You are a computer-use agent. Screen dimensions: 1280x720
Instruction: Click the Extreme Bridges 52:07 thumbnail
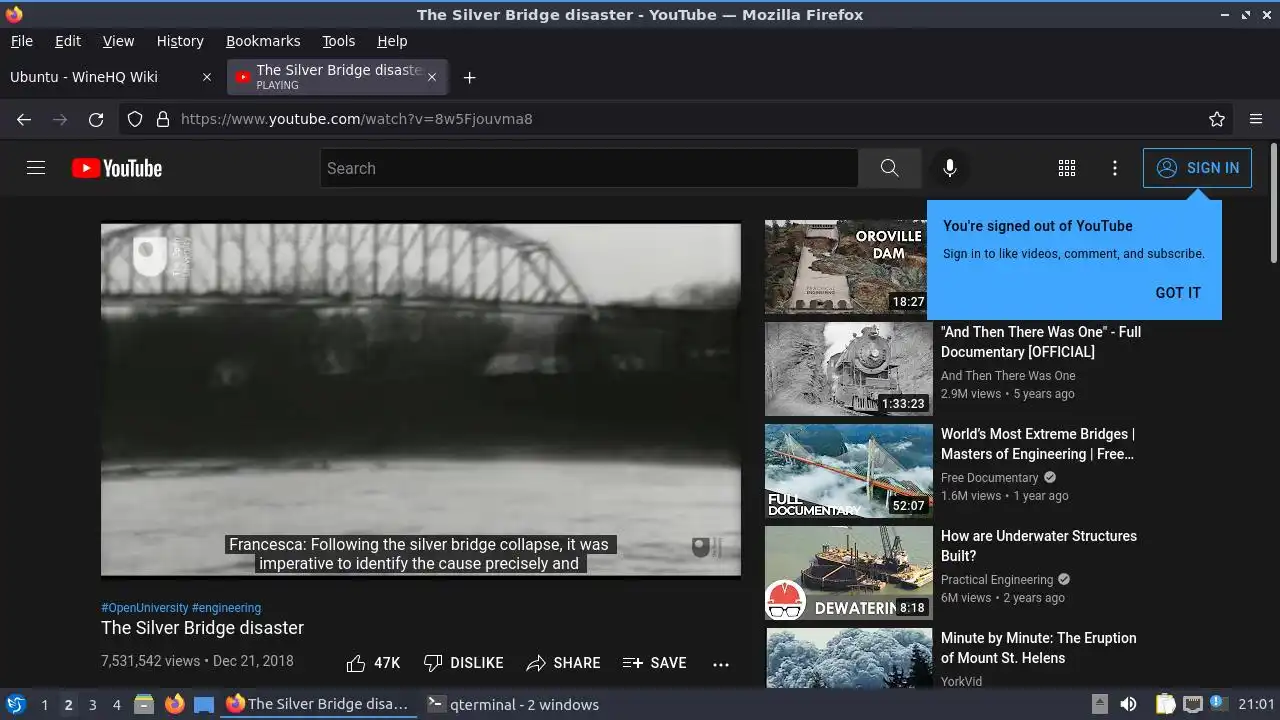pyautogui.click(x=849, y=471)
